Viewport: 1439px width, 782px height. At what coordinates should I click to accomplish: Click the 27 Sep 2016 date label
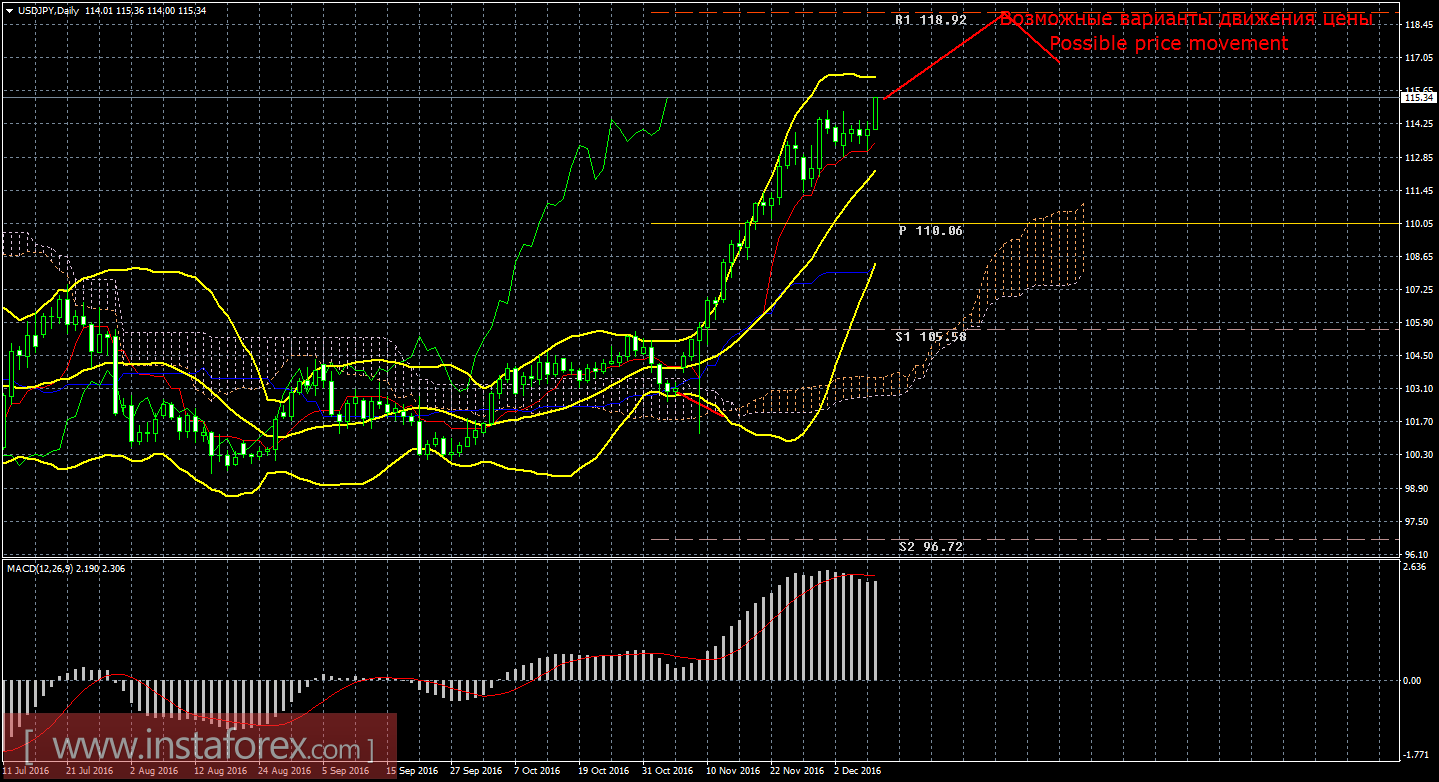(x=475, y=771)
